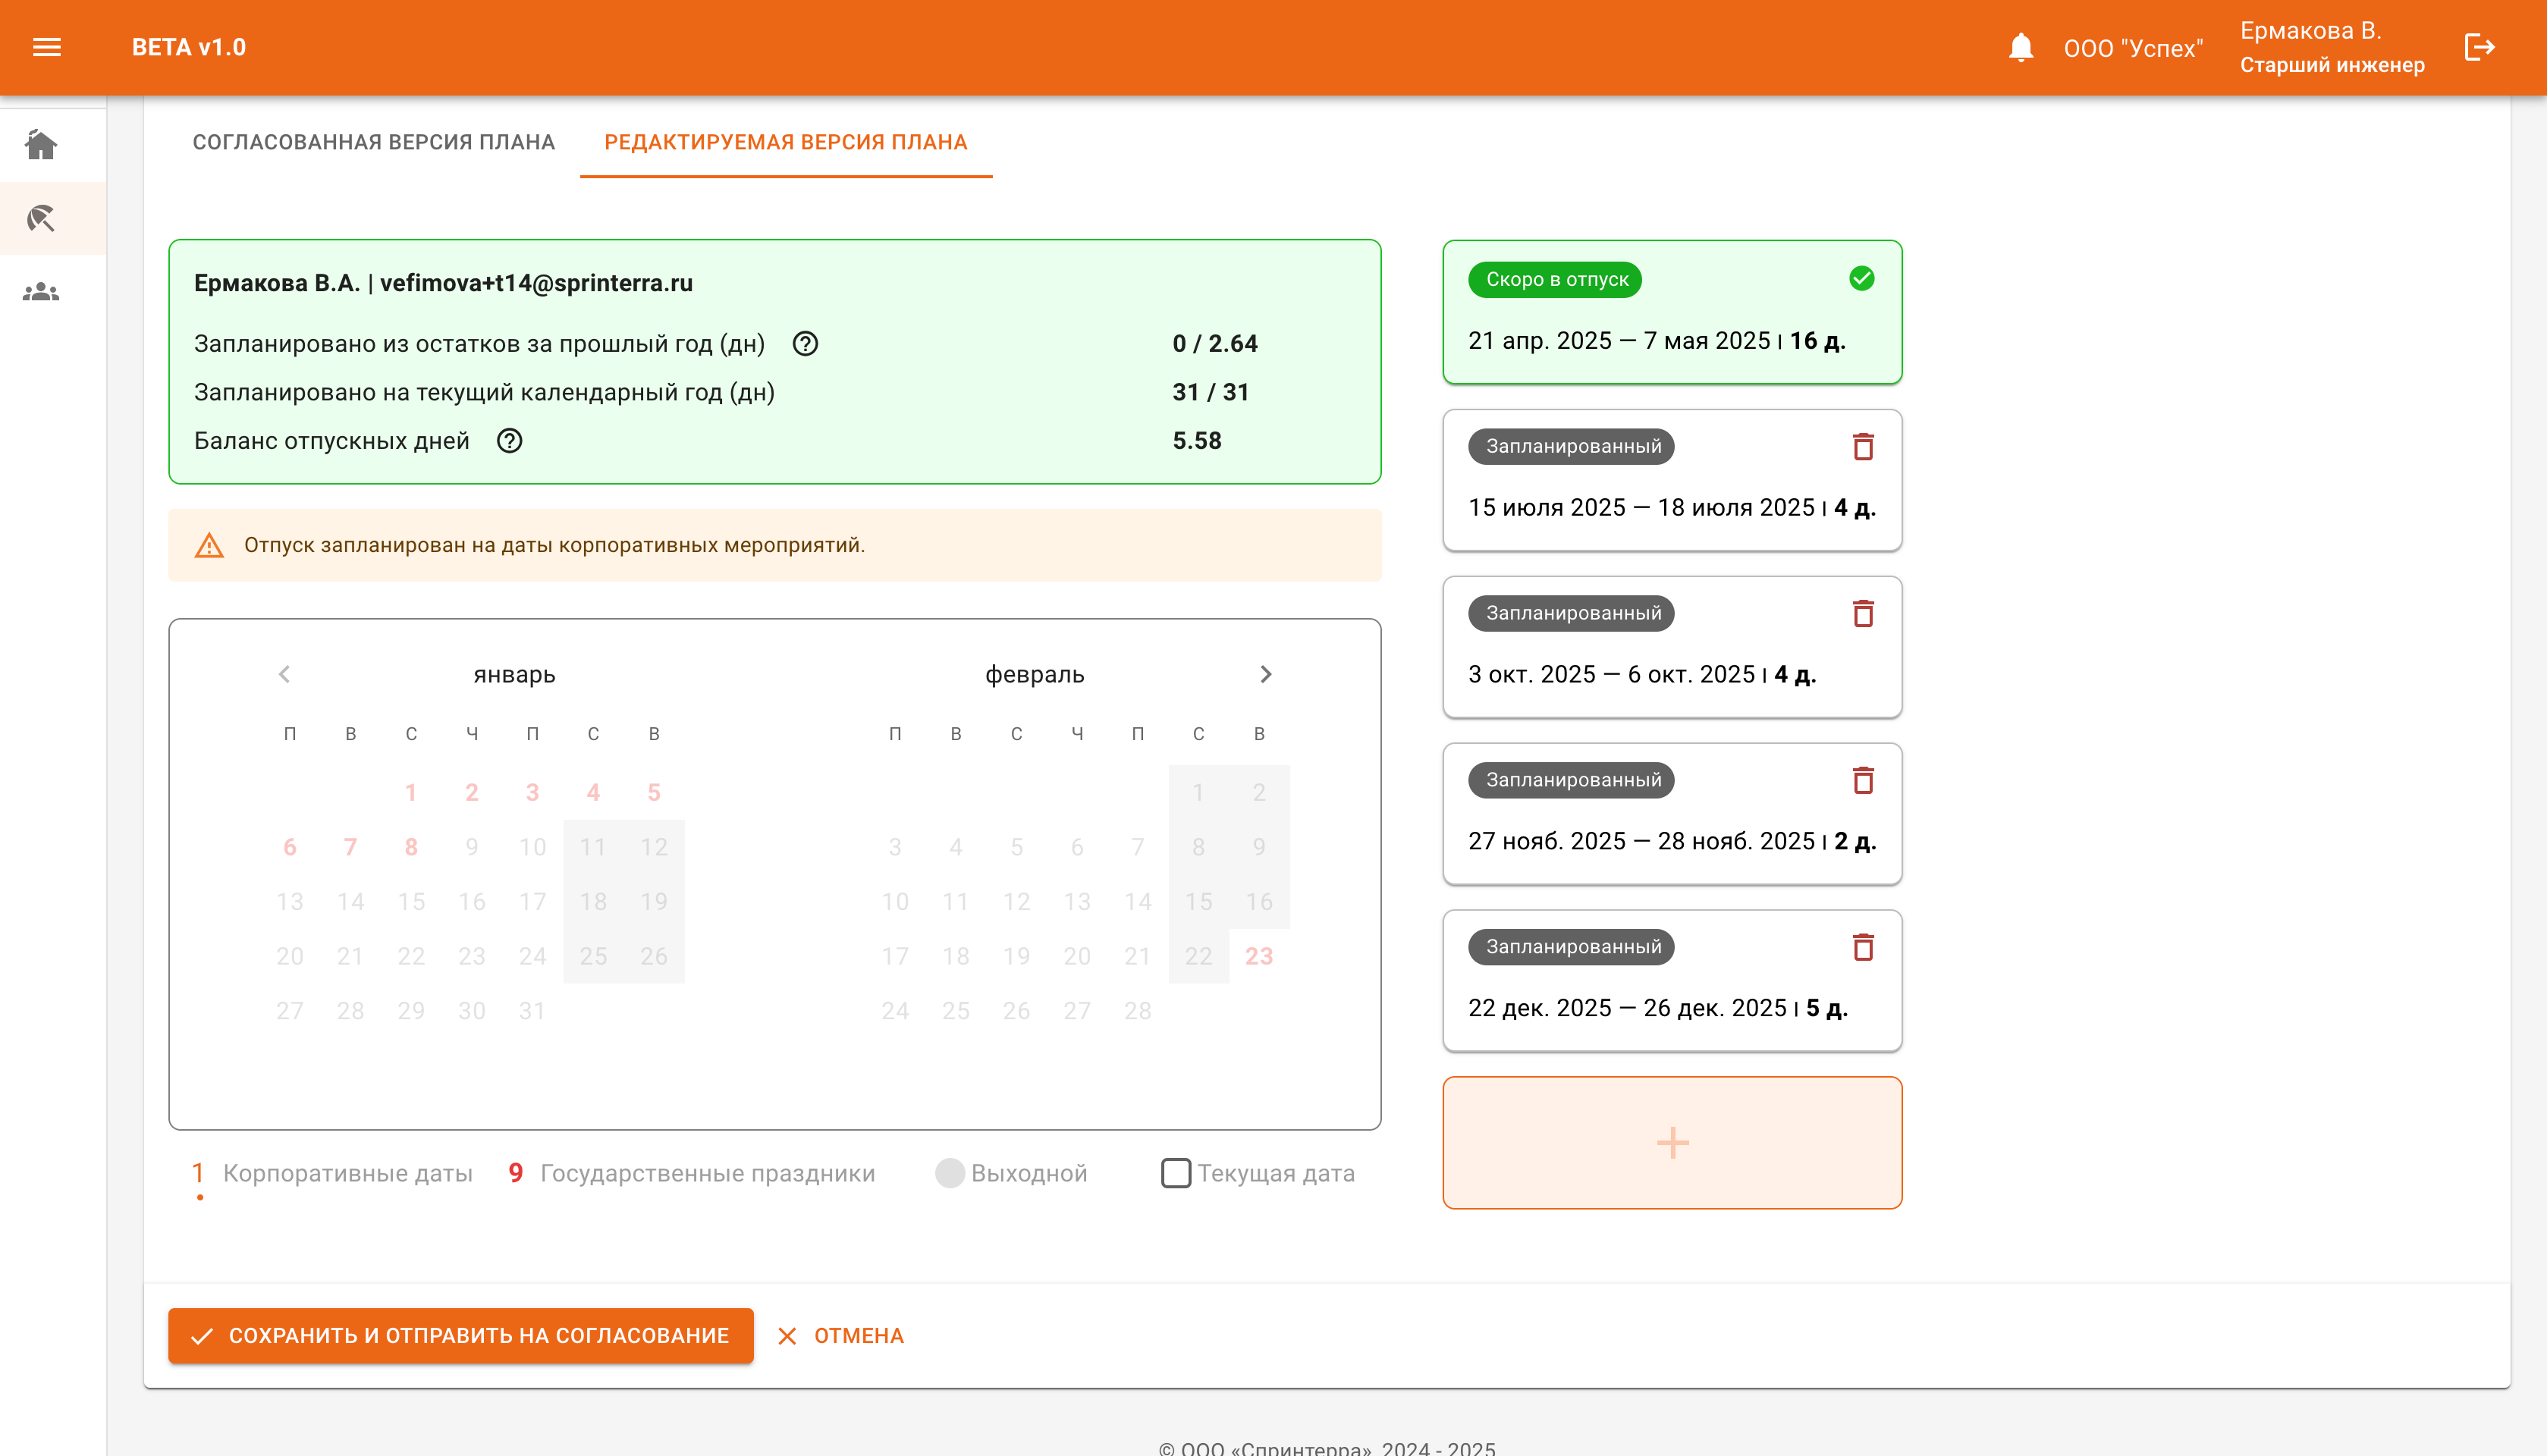The image size is (2547, 1456).
Task: Go to next month in calendar
Action: coord(1265,674)
